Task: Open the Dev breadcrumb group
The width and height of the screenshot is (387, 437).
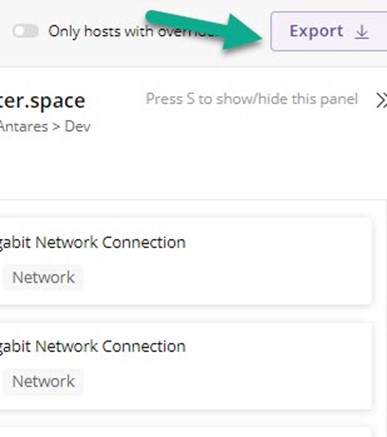Action: (x=78, y=127)
